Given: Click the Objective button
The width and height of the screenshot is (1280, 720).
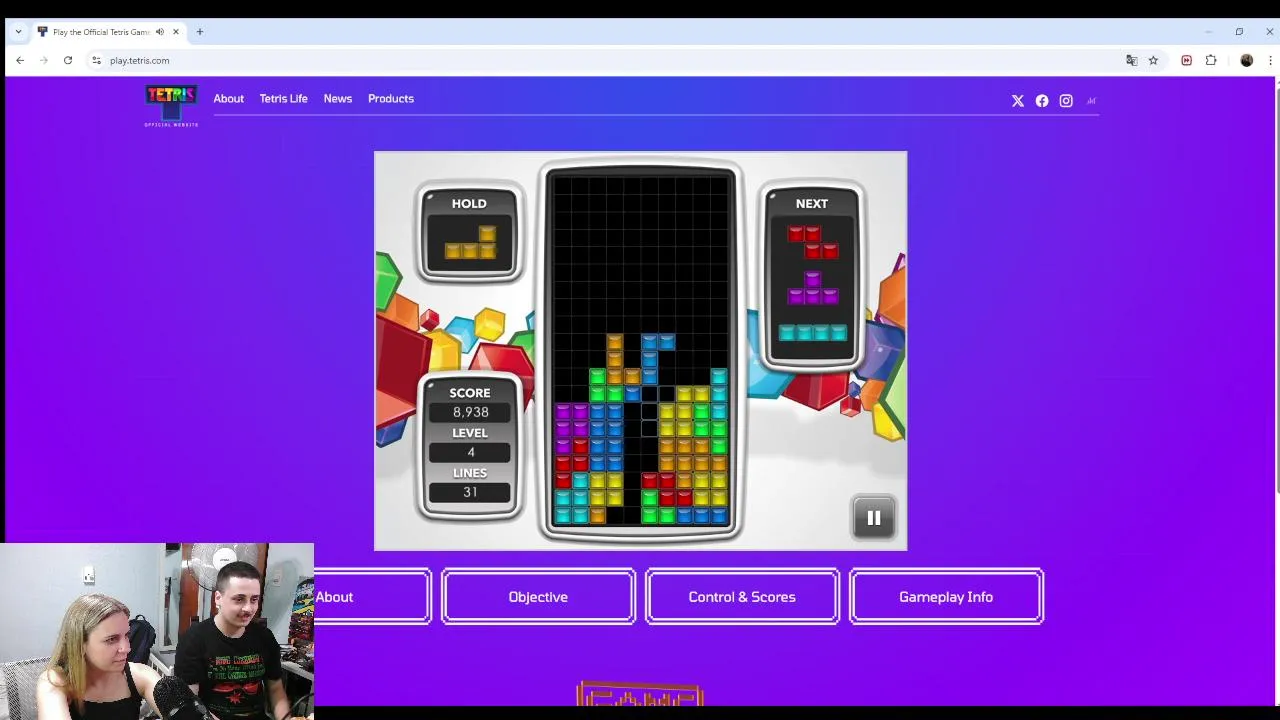Looking at the screenshot, I should (x=538, y=597).
